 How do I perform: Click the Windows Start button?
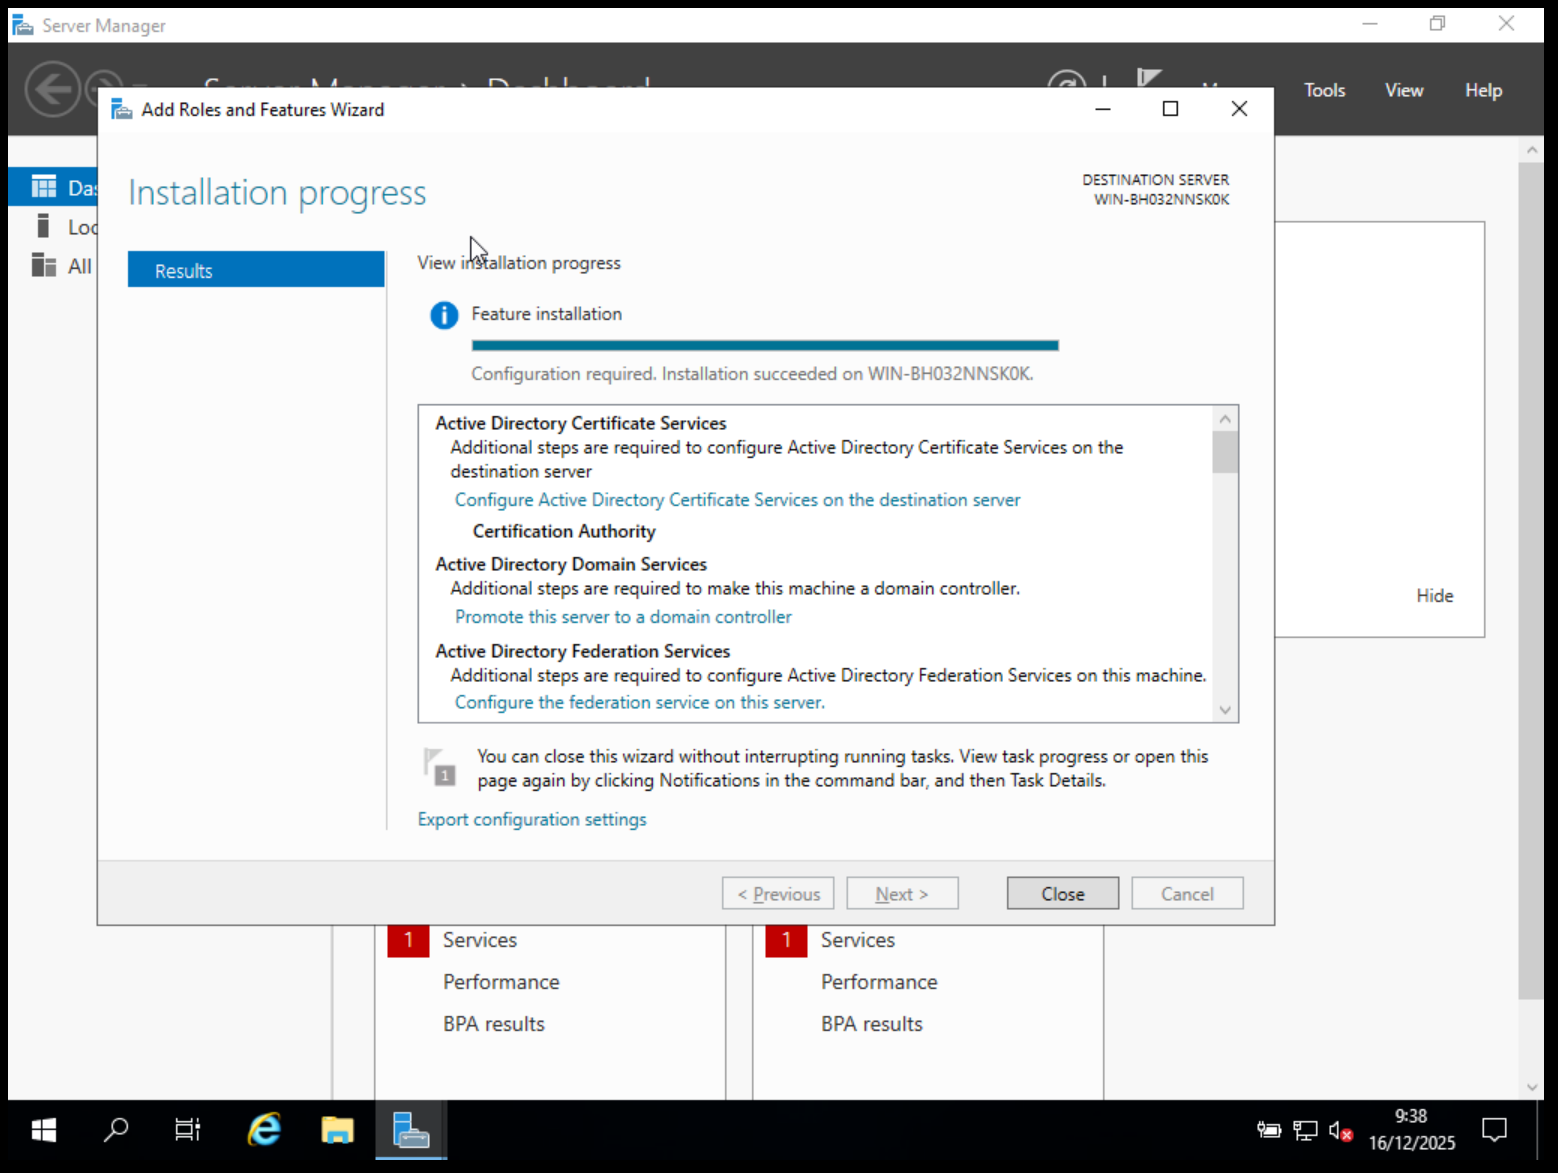click(44, 1130)
